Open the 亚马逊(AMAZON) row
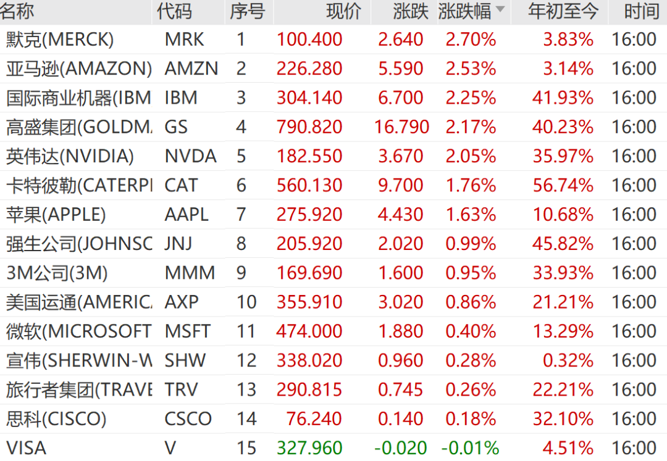Image resolution: width=667 pixels, height=461 pixels. coord(78,69)
